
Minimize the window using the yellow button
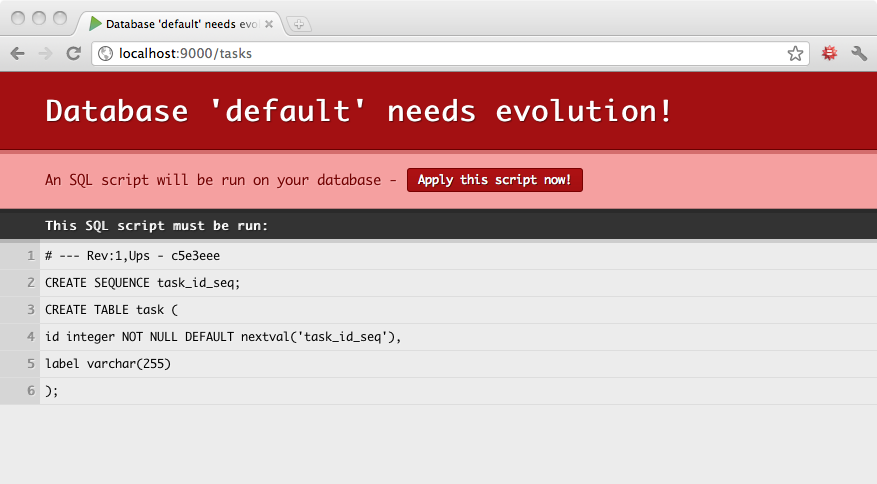click(x=40, y=18)
